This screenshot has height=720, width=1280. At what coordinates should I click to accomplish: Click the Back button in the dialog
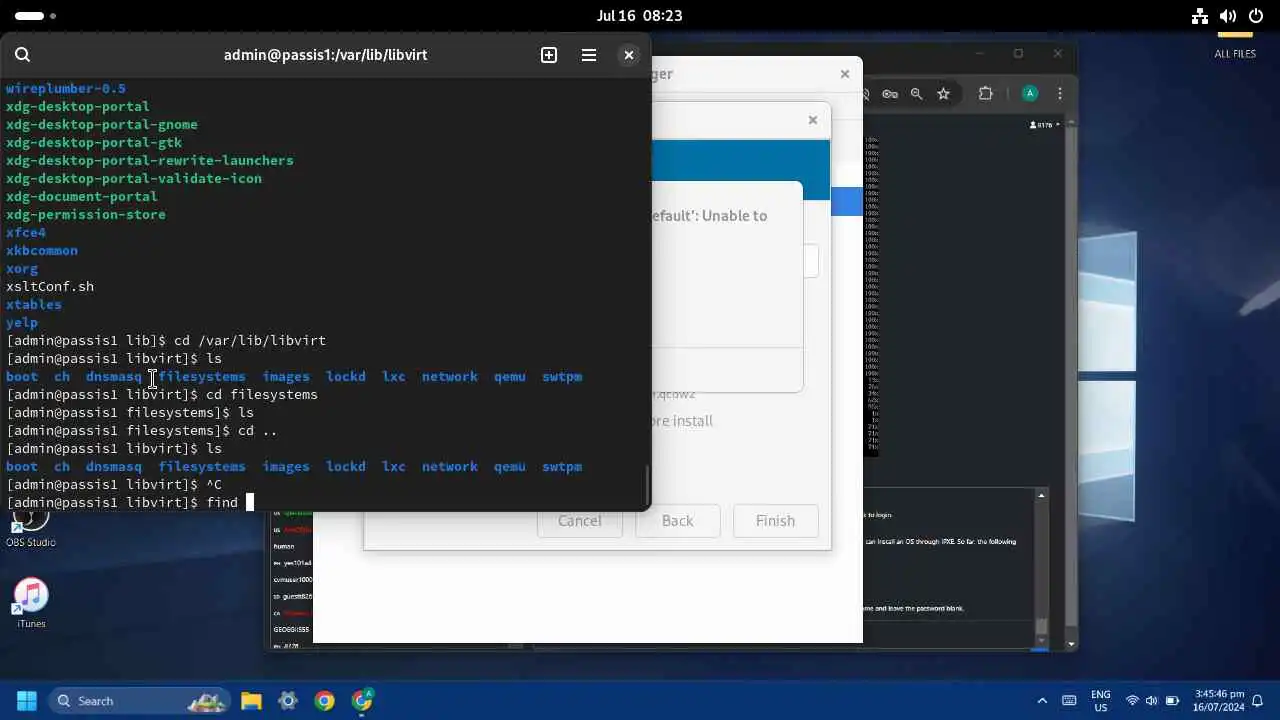(x=677, y=520)
